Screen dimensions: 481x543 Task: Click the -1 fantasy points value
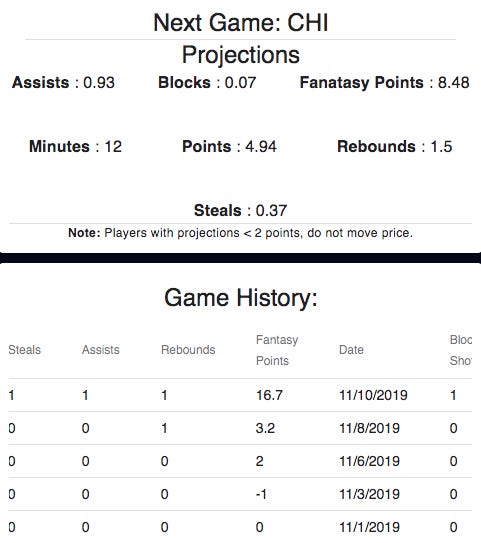261,494
